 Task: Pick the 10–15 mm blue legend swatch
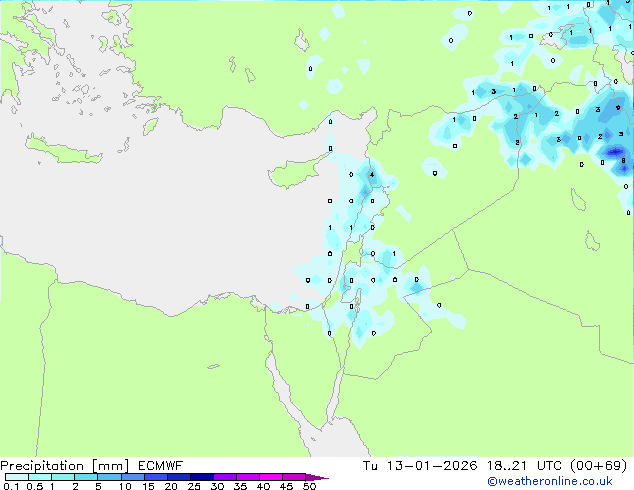(133, 477)
